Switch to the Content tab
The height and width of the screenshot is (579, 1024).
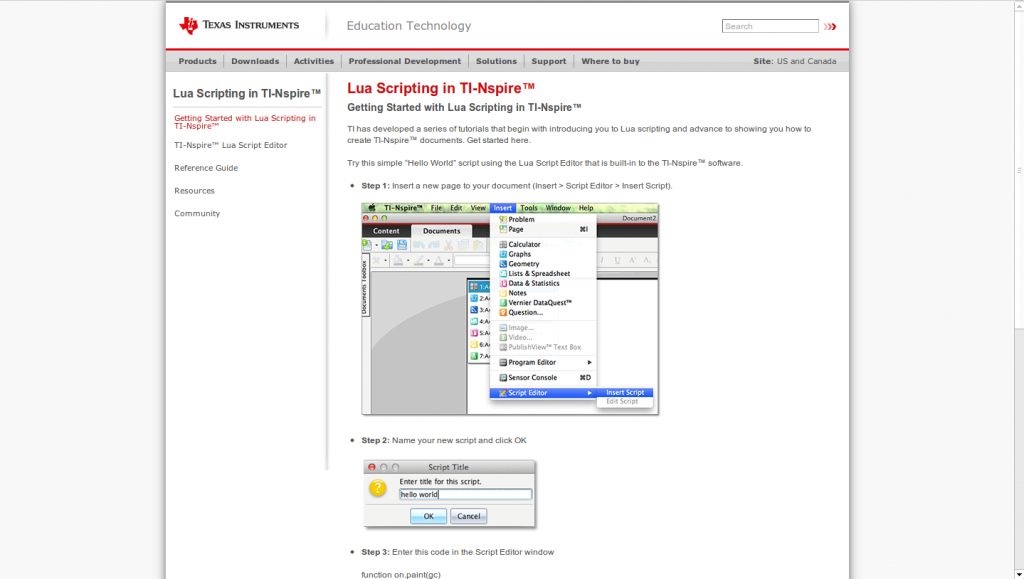(x=386, y=231)
